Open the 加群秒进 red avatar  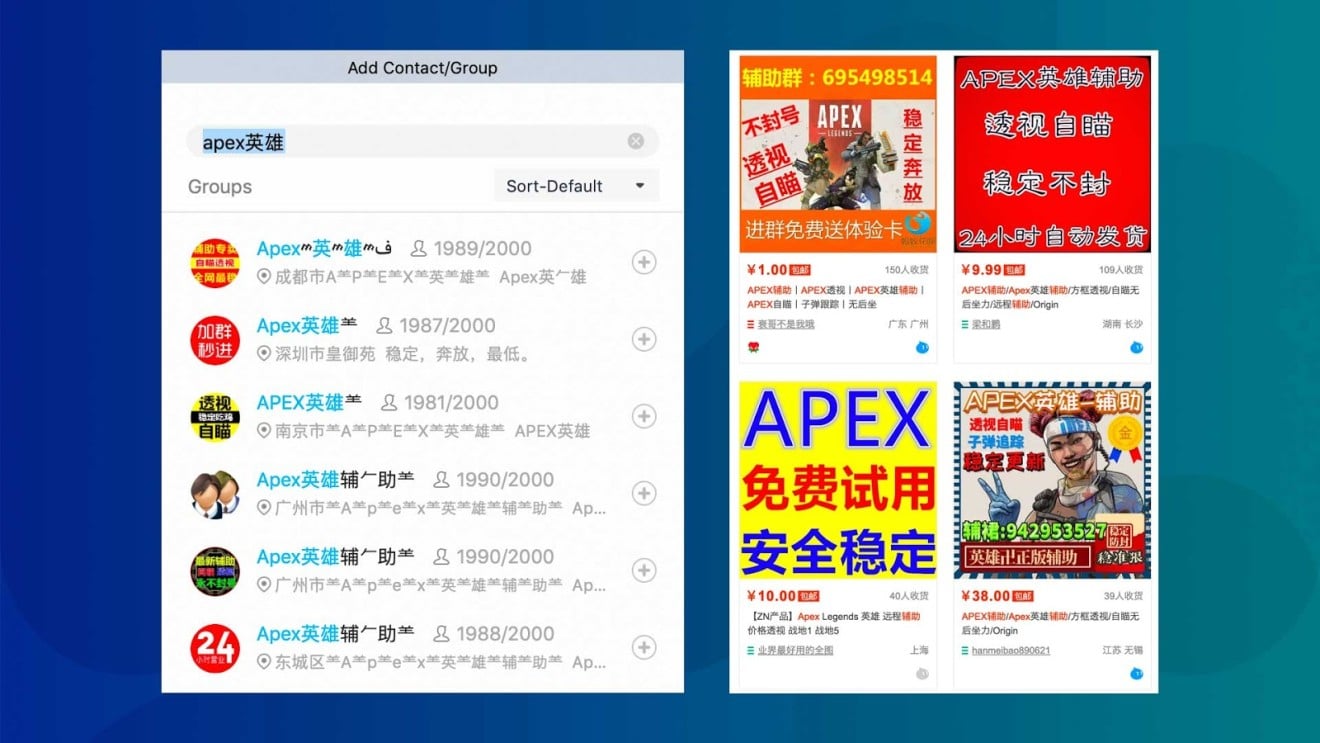[215, 340]
